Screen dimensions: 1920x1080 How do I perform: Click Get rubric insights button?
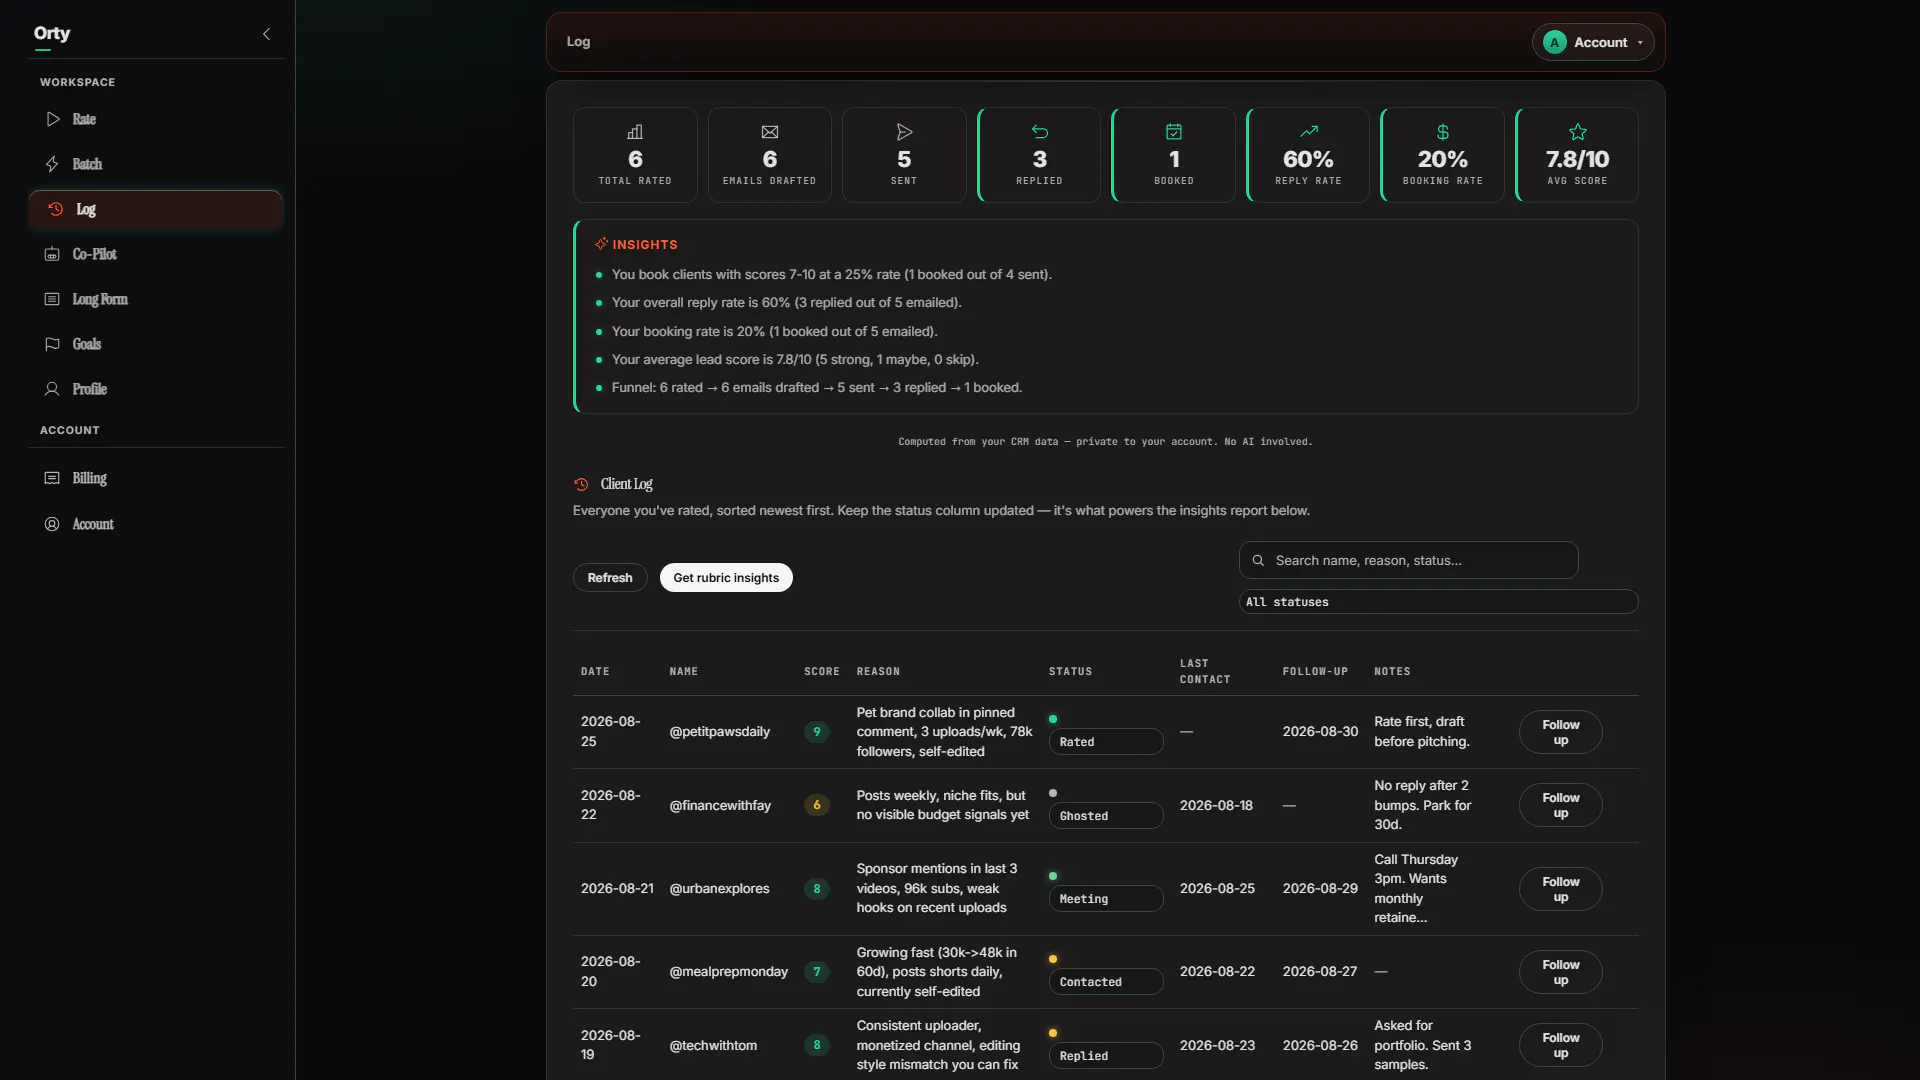(x=726, y=578)
